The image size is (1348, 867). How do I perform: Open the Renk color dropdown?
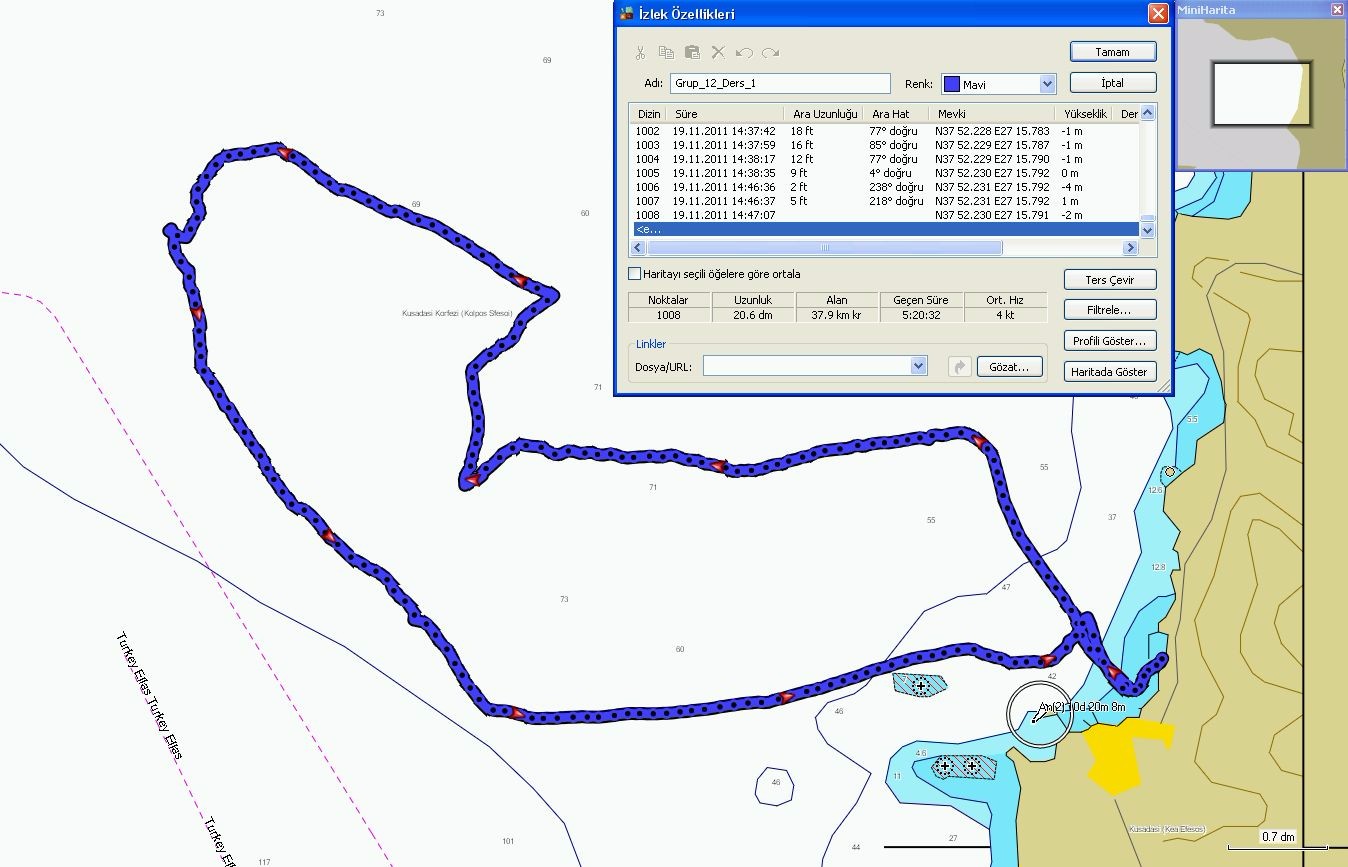coord(1047,84)
